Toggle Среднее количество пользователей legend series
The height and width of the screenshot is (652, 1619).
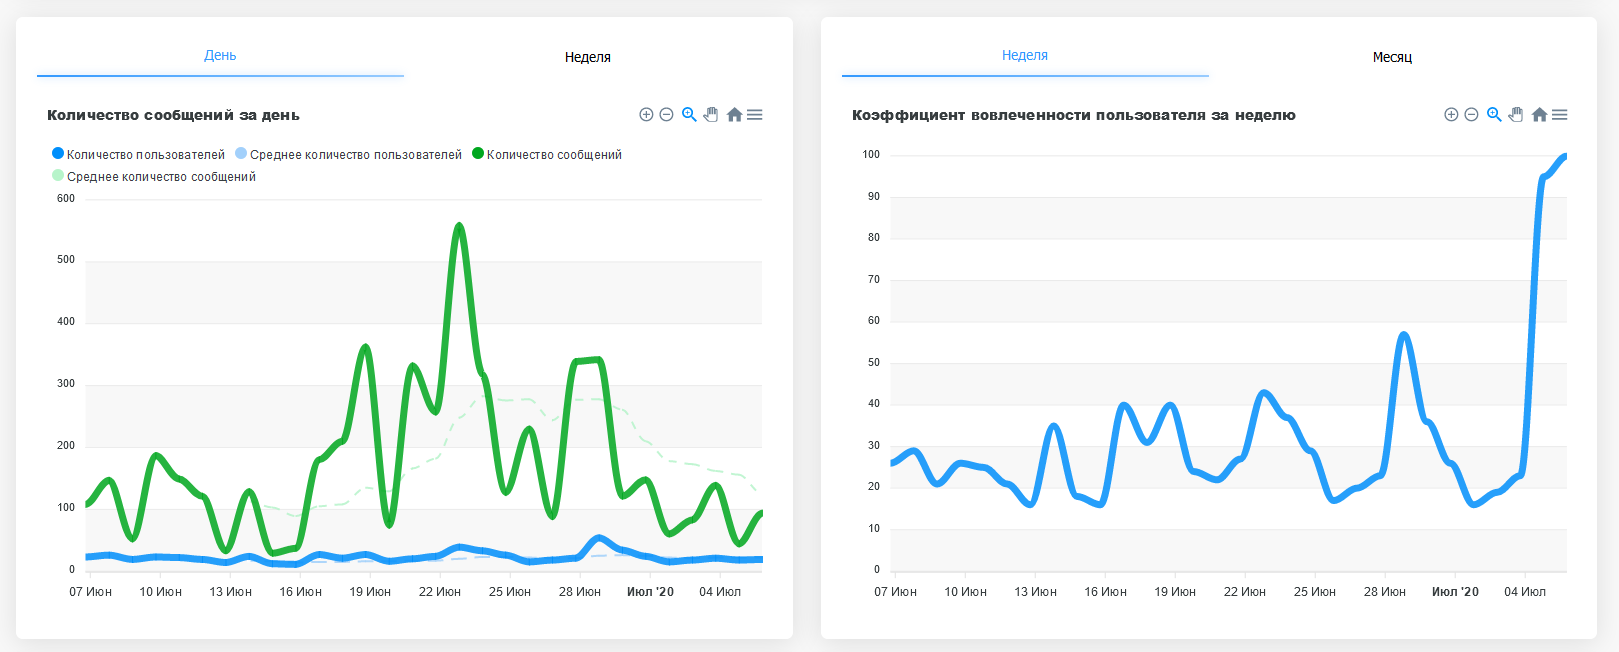[x=348, y=154]
